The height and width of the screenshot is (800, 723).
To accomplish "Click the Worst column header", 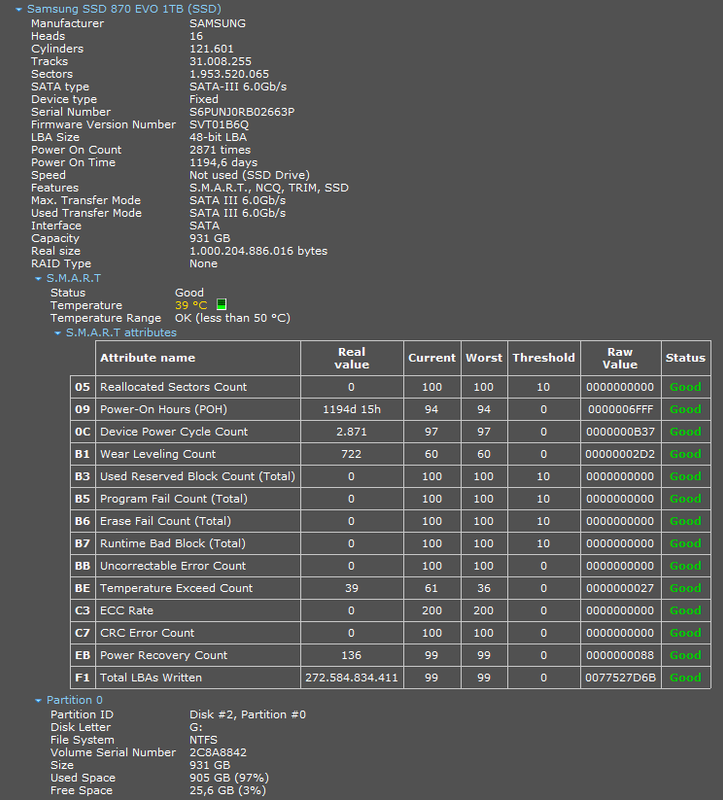I will tap(484, 358).
